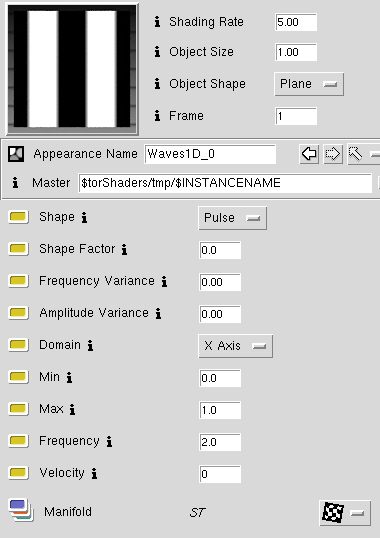The height and width of the screenshot is (538, 380).
Task: Toggle the yellow button beside Amplitude Variance
Action: pyautogui.click(x=18, y=313)
